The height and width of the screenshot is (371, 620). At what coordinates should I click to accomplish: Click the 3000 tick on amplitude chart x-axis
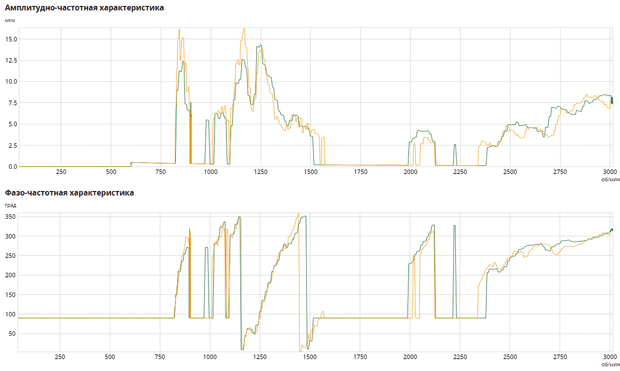pos(610,172)
